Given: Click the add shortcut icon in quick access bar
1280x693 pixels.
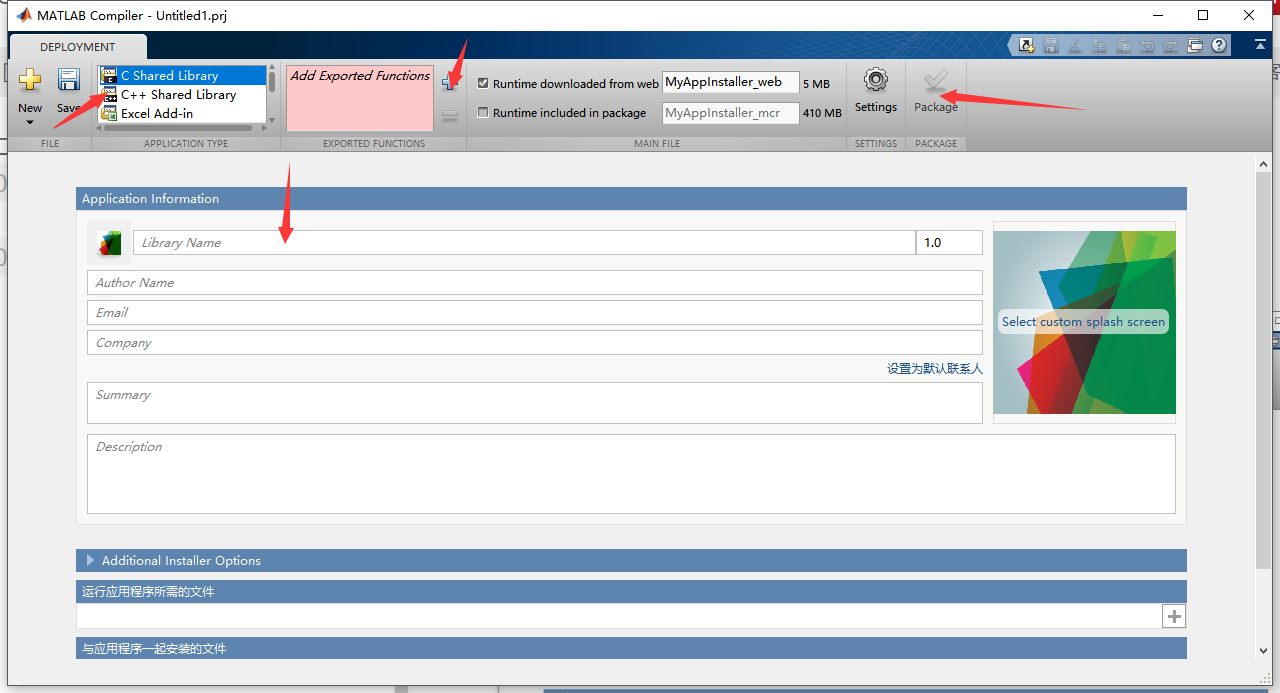Looking at the screenshot, I should tap(1026, 45).
